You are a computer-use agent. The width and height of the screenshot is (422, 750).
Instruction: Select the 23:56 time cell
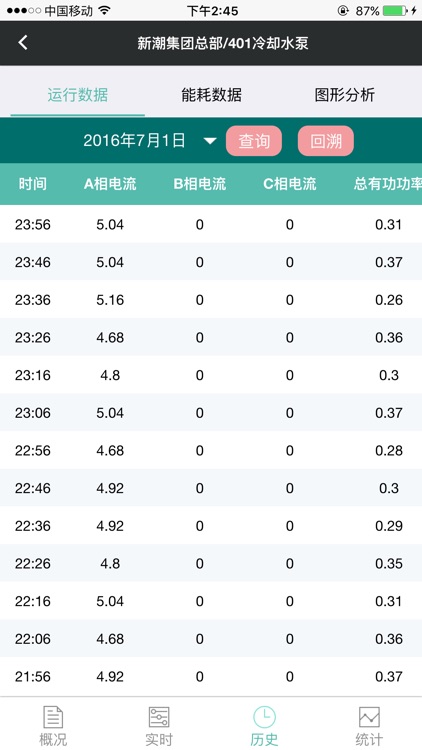pyautogui.click(x=33, y=224)
